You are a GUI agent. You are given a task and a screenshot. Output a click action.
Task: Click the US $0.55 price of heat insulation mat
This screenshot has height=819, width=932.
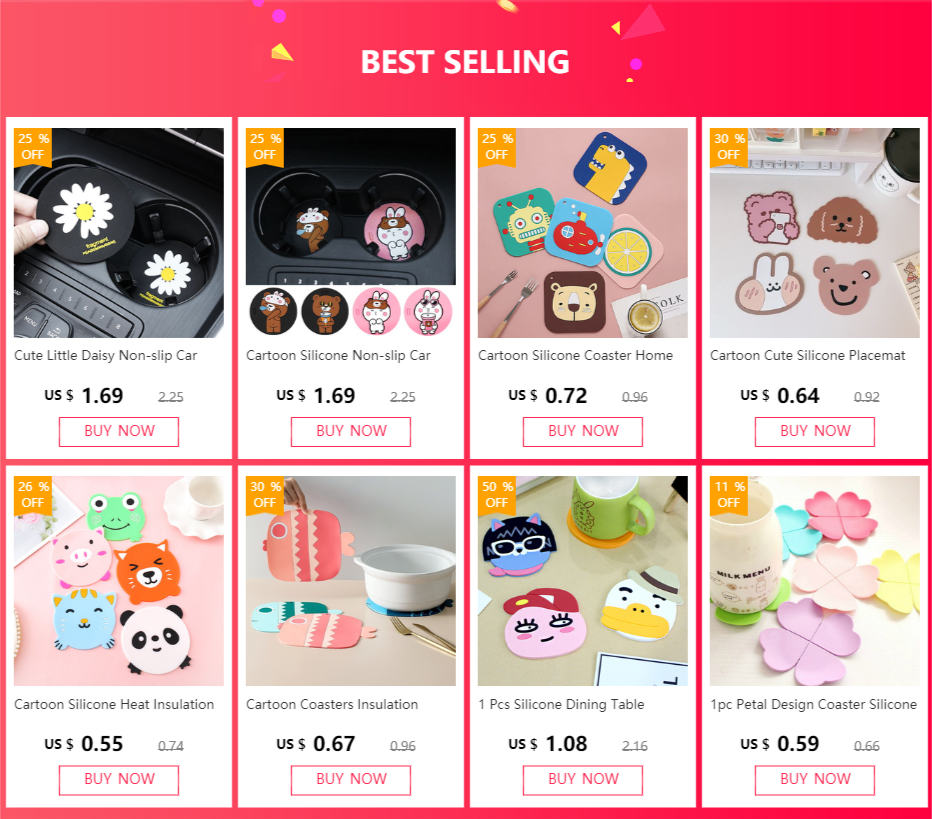84,744
